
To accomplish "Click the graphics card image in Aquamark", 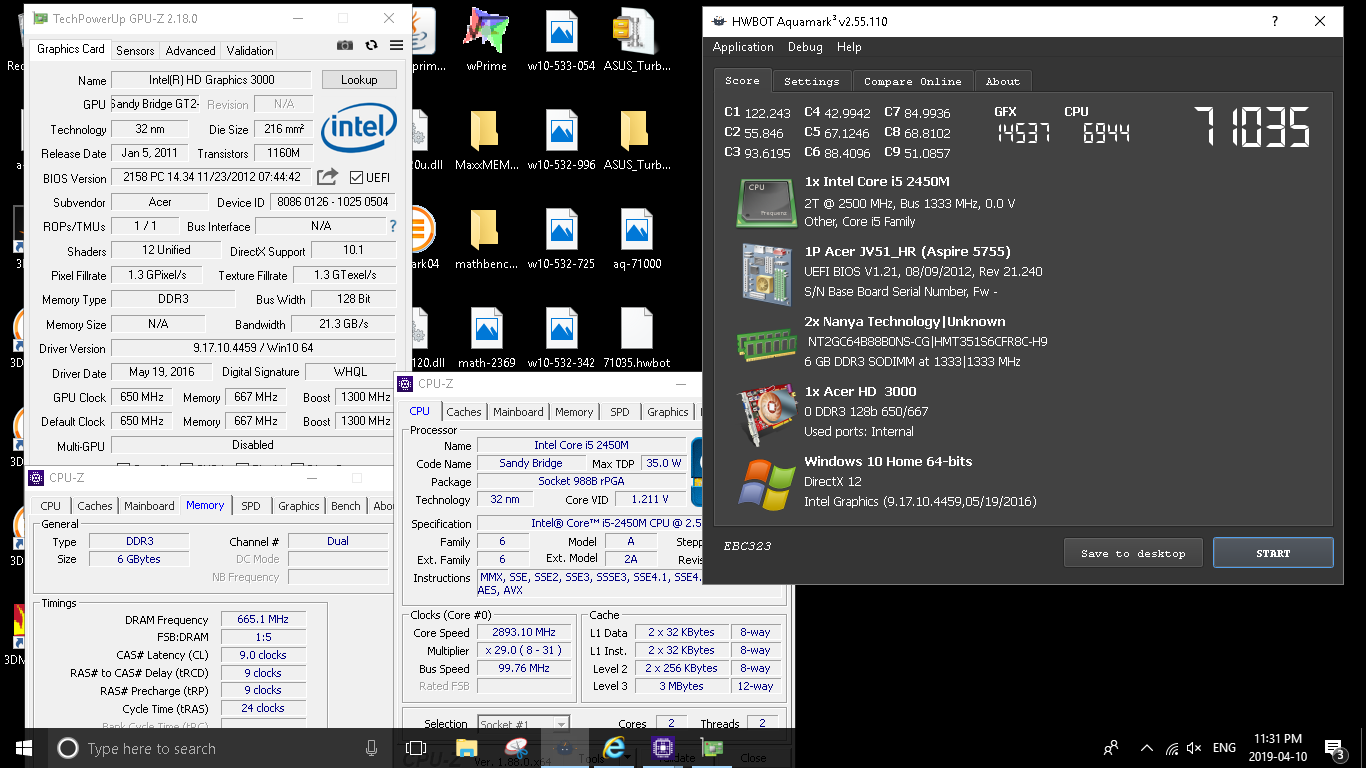I will 767,415.
